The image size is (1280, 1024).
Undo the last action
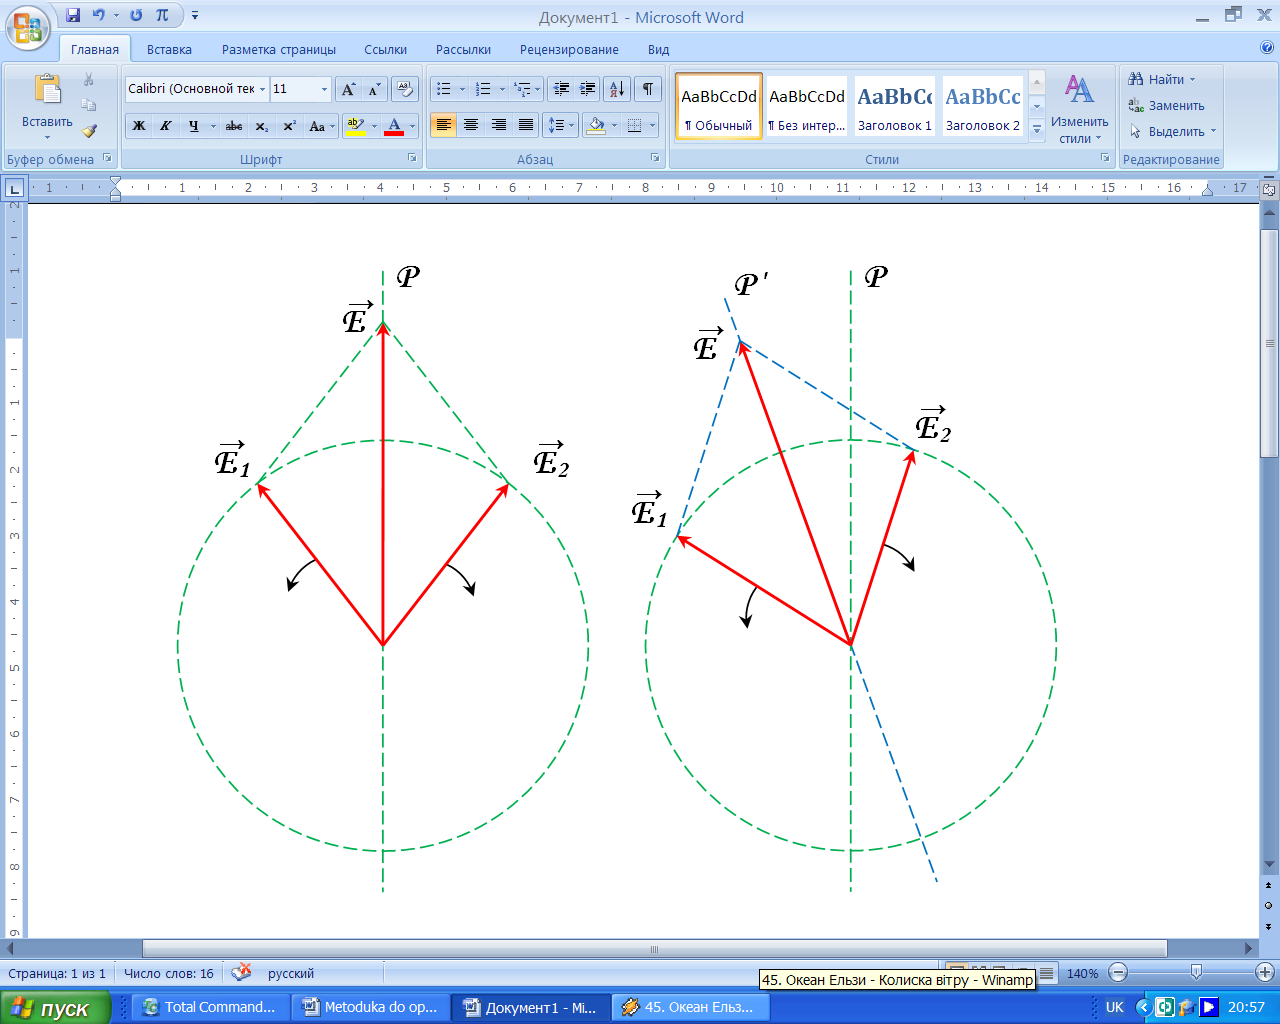tap(98, 15)
